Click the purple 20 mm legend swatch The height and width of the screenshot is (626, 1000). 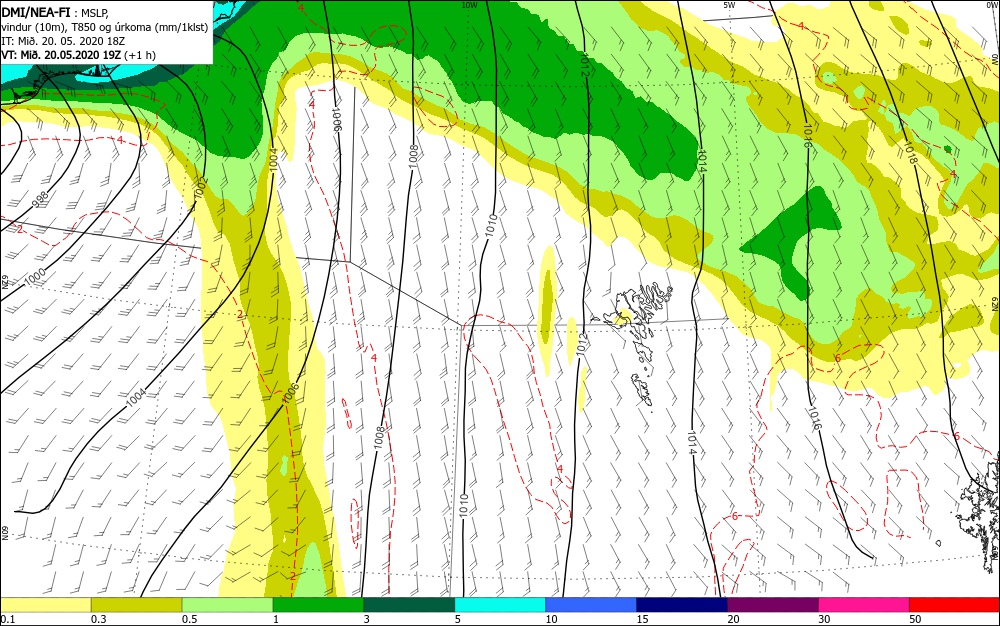point(773,605)
